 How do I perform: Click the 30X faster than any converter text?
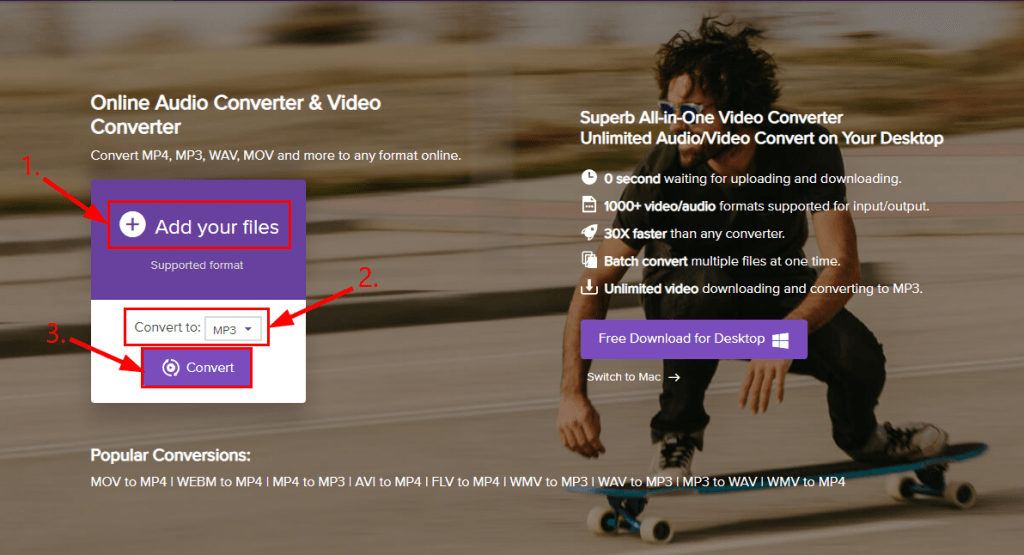click(694, 234)
